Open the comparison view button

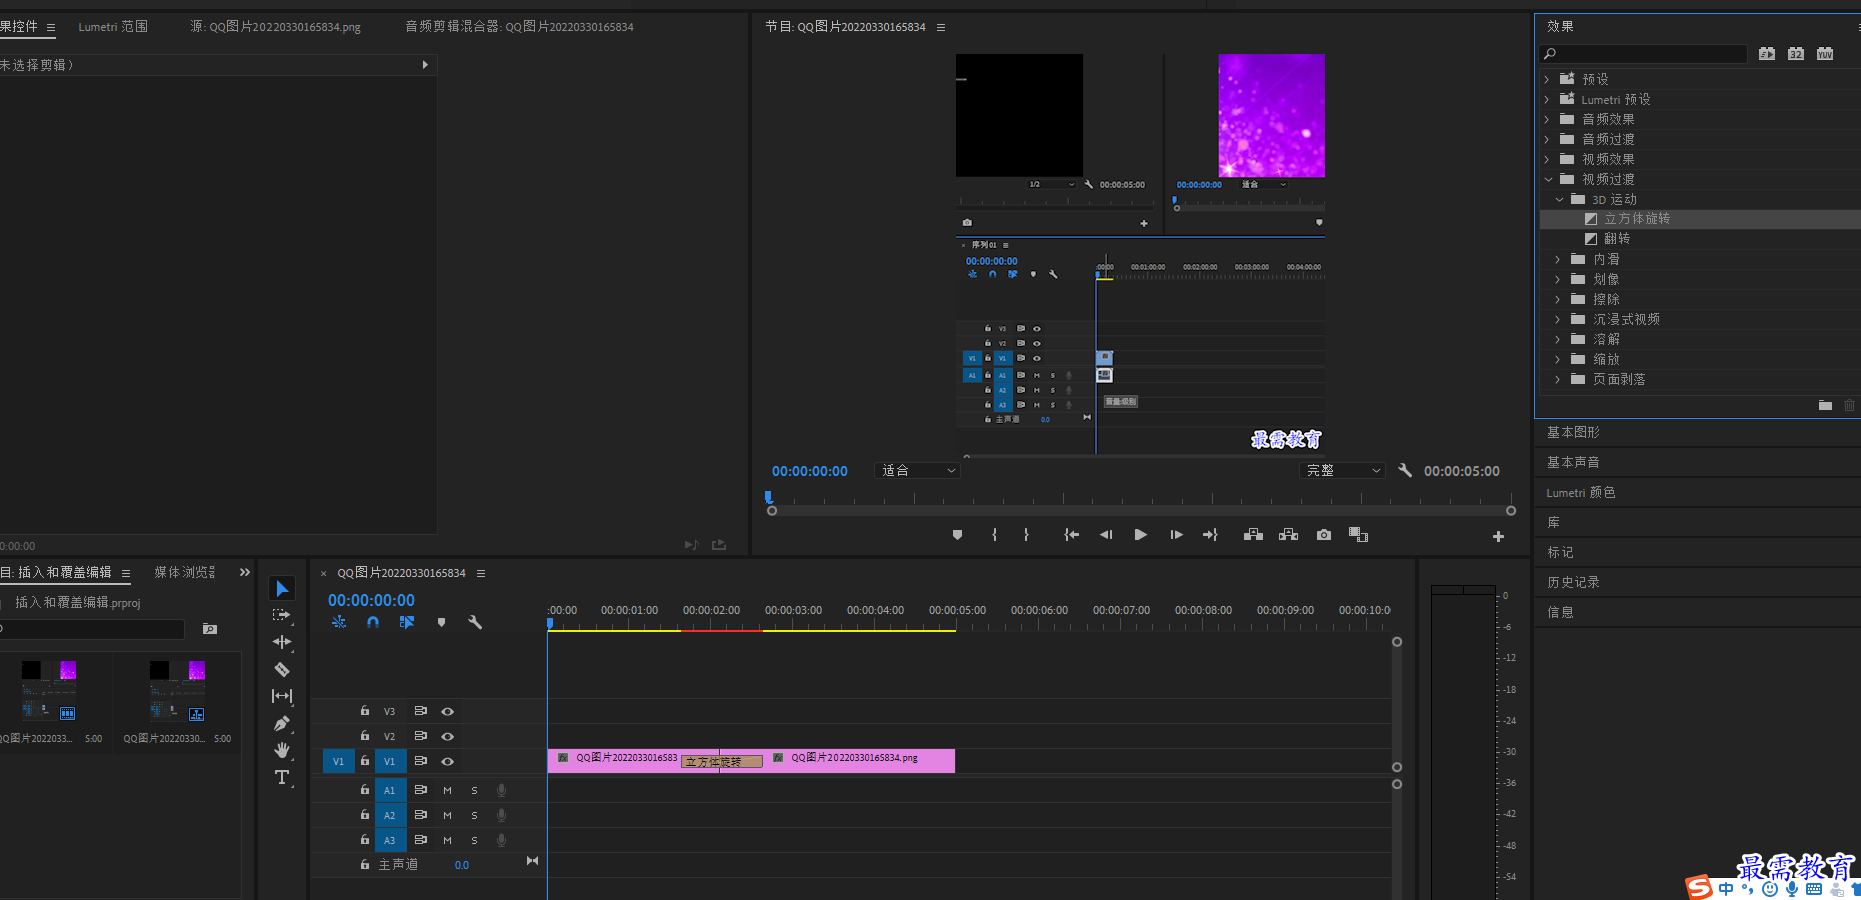pos(1358,535)
